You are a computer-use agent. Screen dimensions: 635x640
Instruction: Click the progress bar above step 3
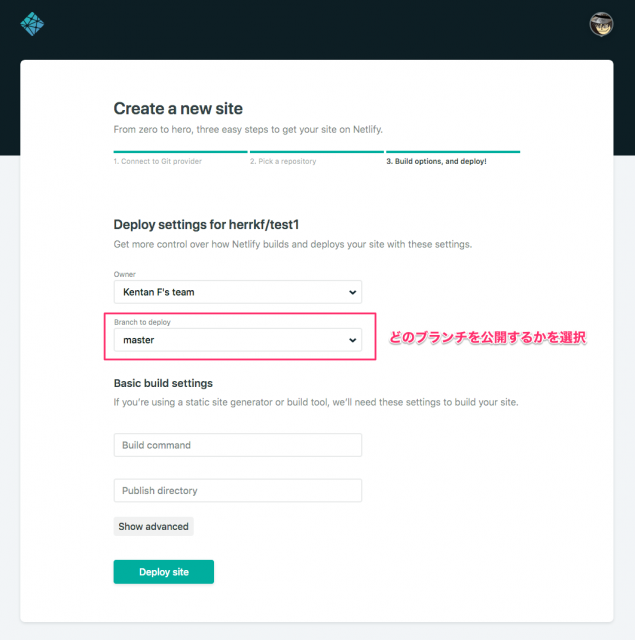pyautogui.click(x=453, y=152)
